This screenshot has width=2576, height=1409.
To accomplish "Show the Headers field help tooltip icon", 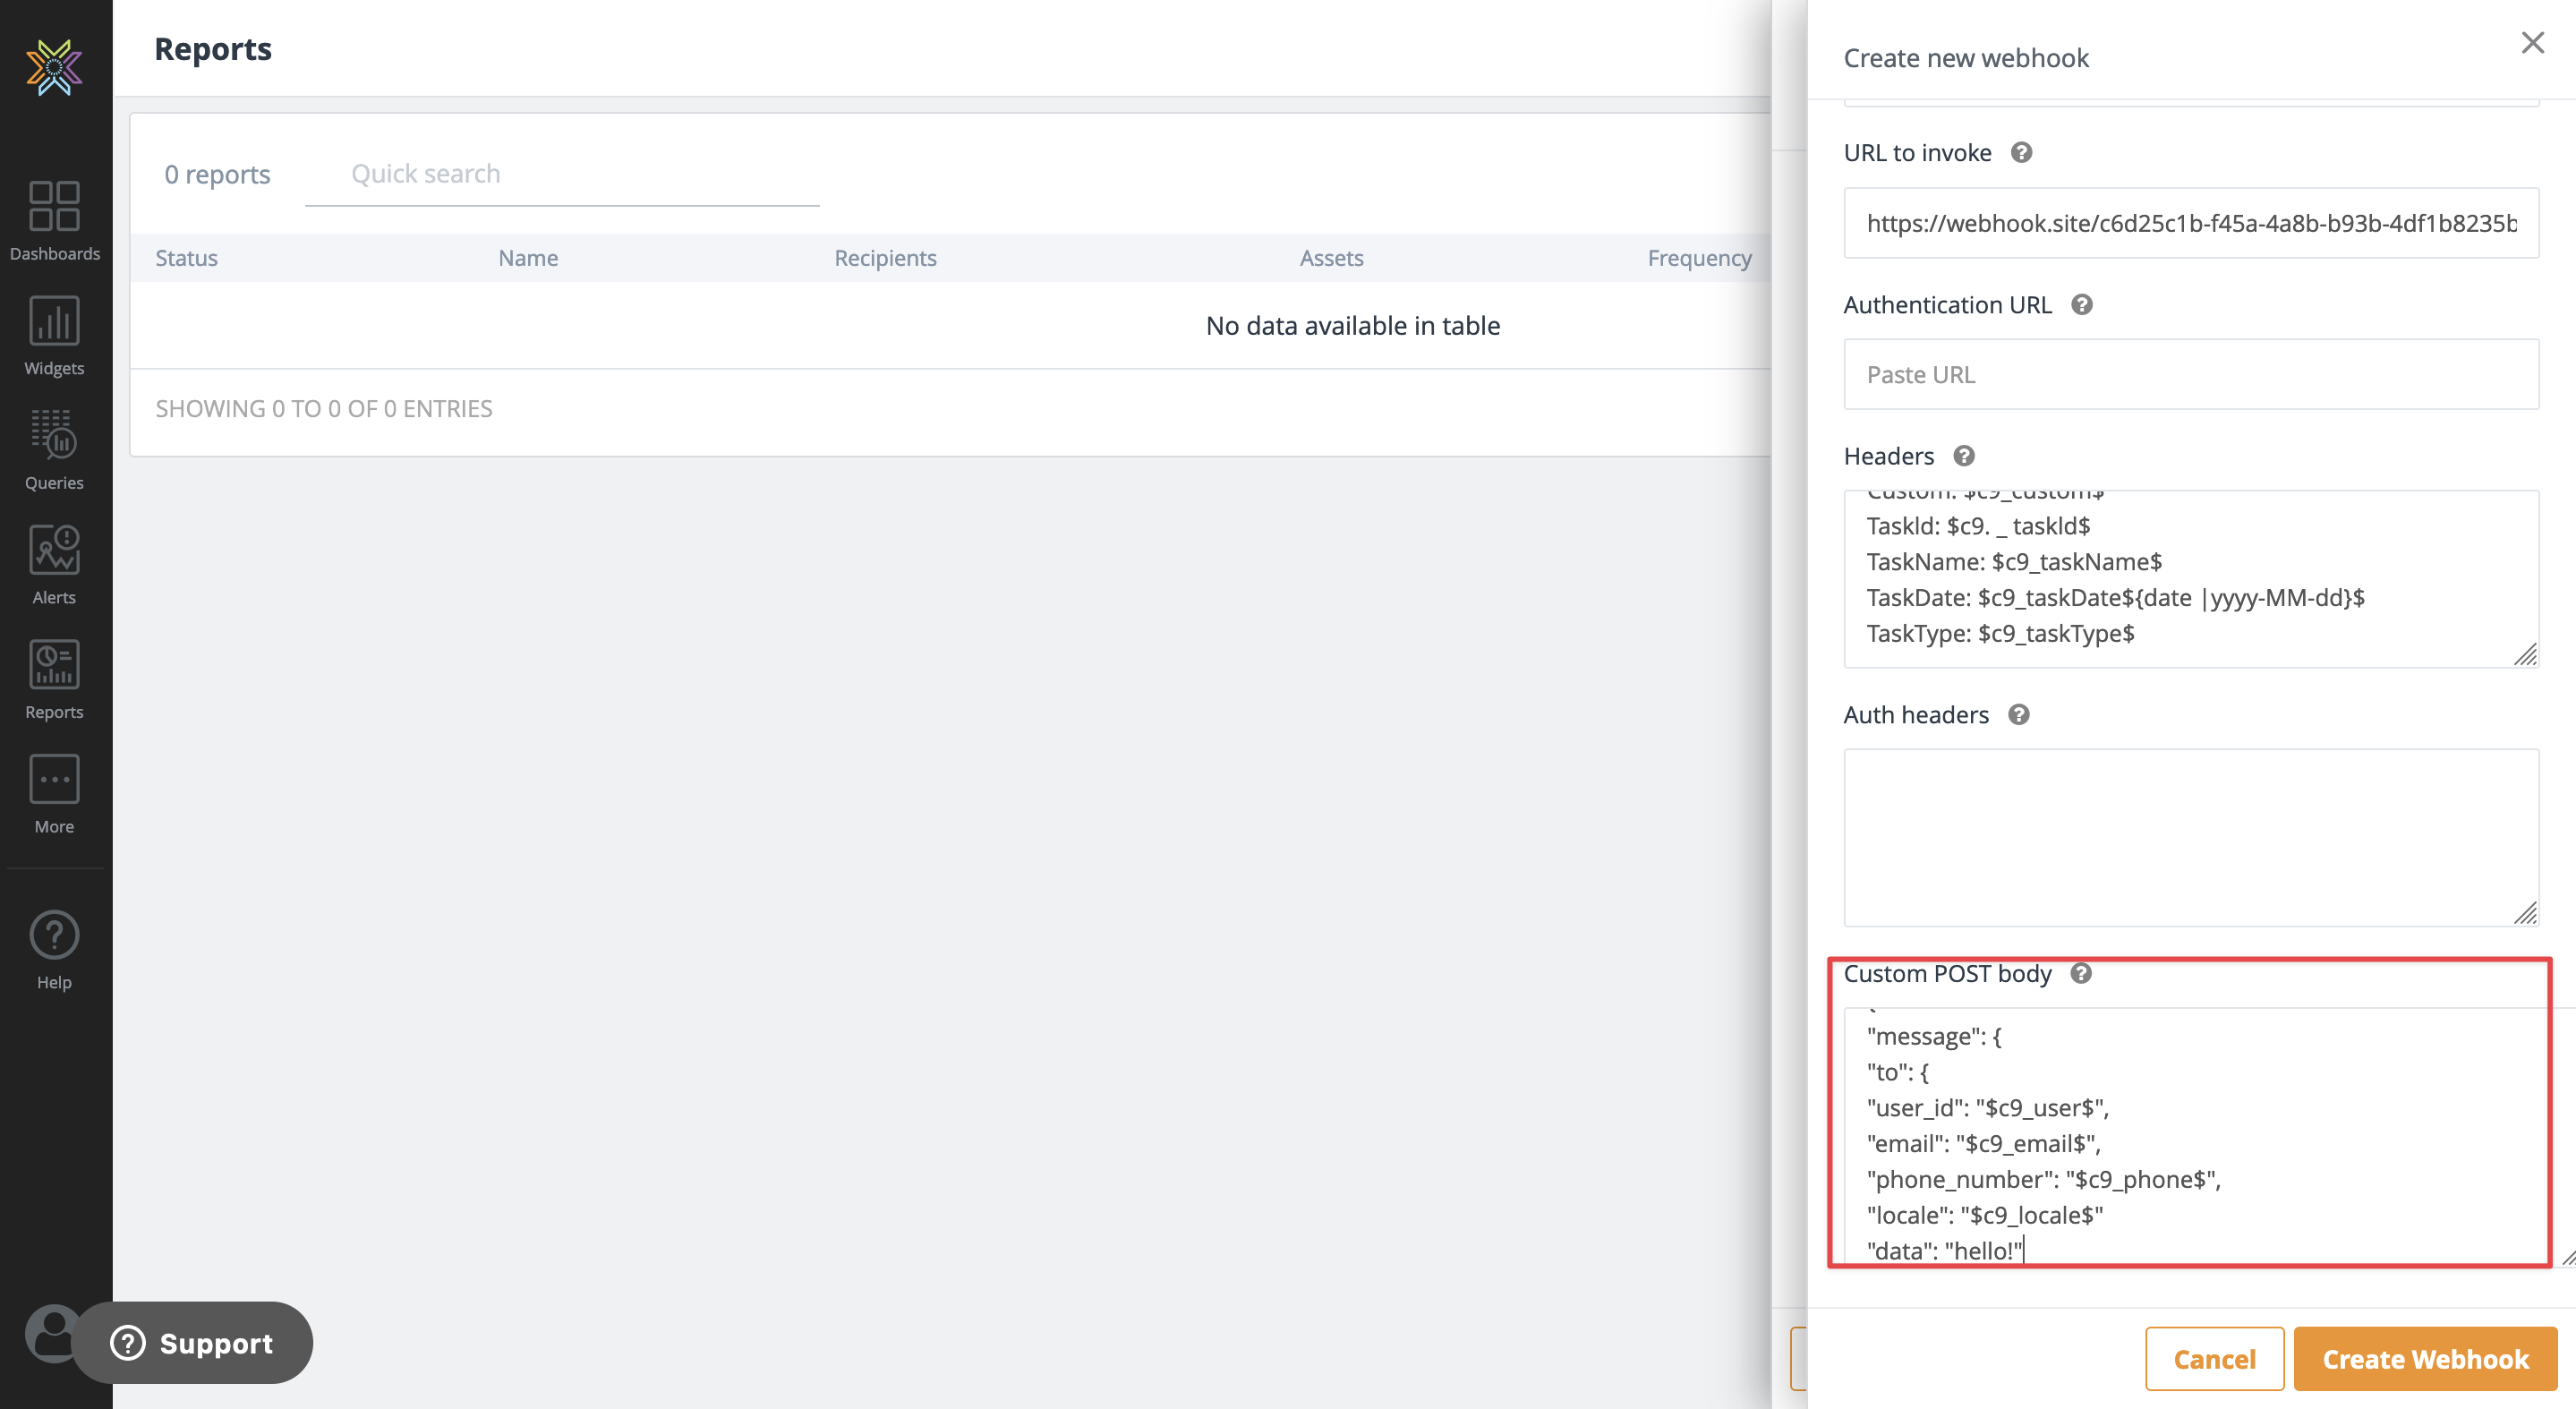I will click(x=1963, y=456).
